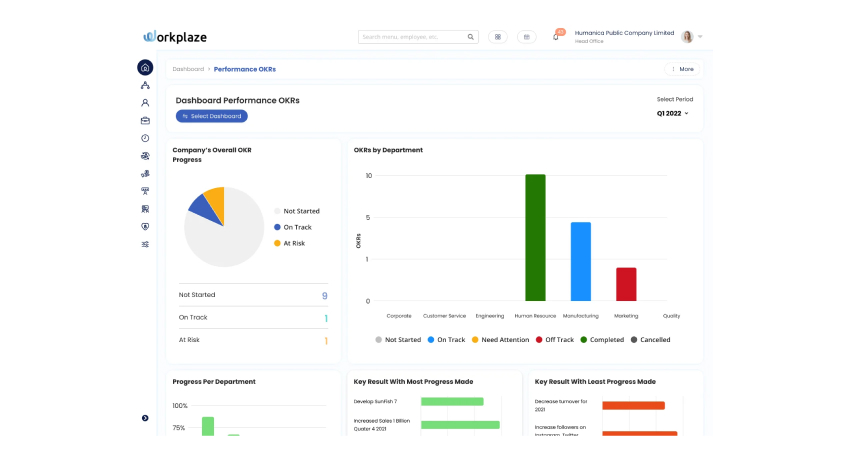Click the search menu input field

pos(410,37)
